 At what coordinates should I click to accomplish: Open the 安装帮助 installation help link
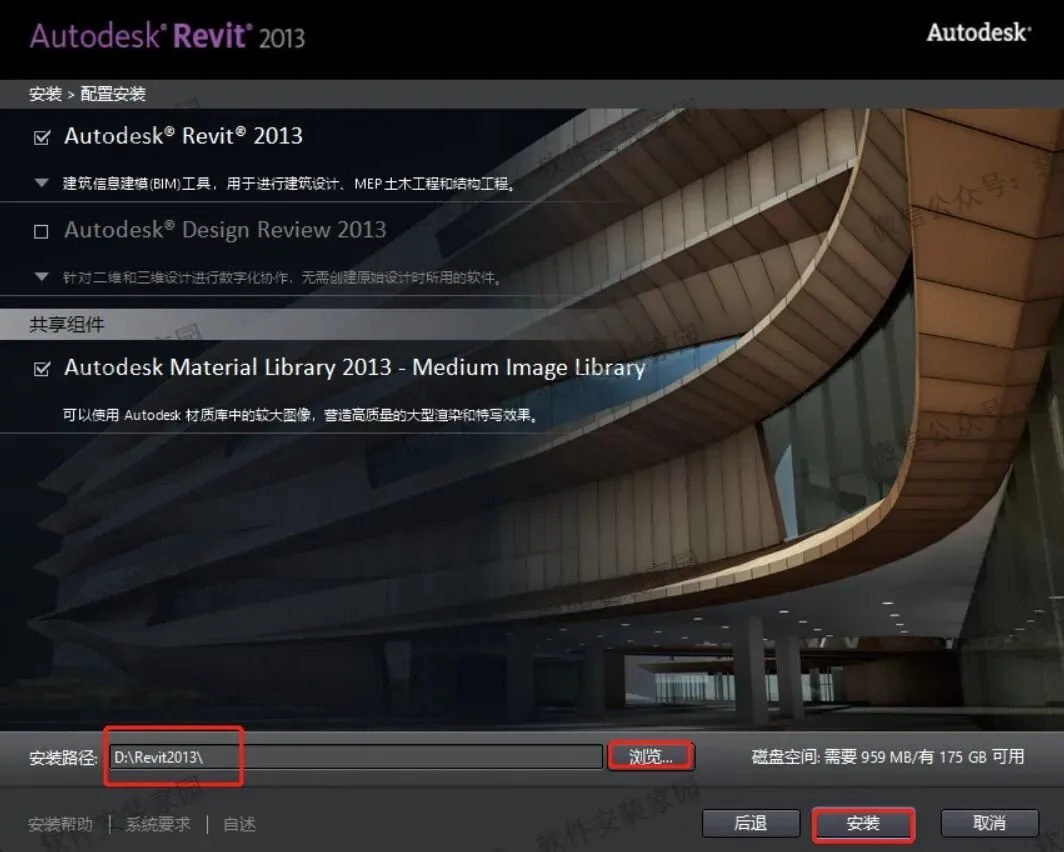pos(60,824)
